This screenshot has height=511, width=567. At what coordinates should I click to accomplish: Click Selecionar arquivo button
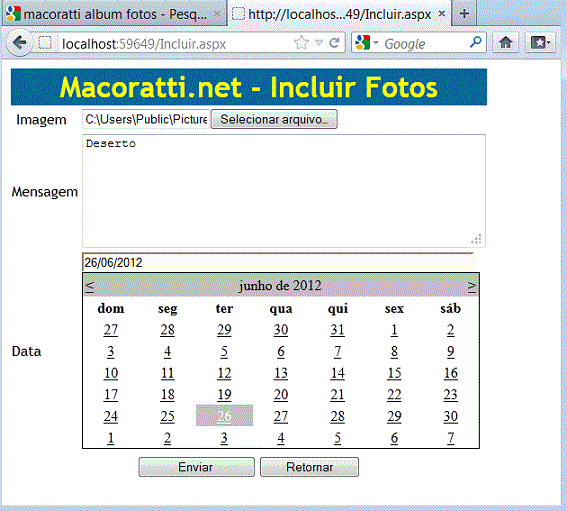tap(274, 119)
